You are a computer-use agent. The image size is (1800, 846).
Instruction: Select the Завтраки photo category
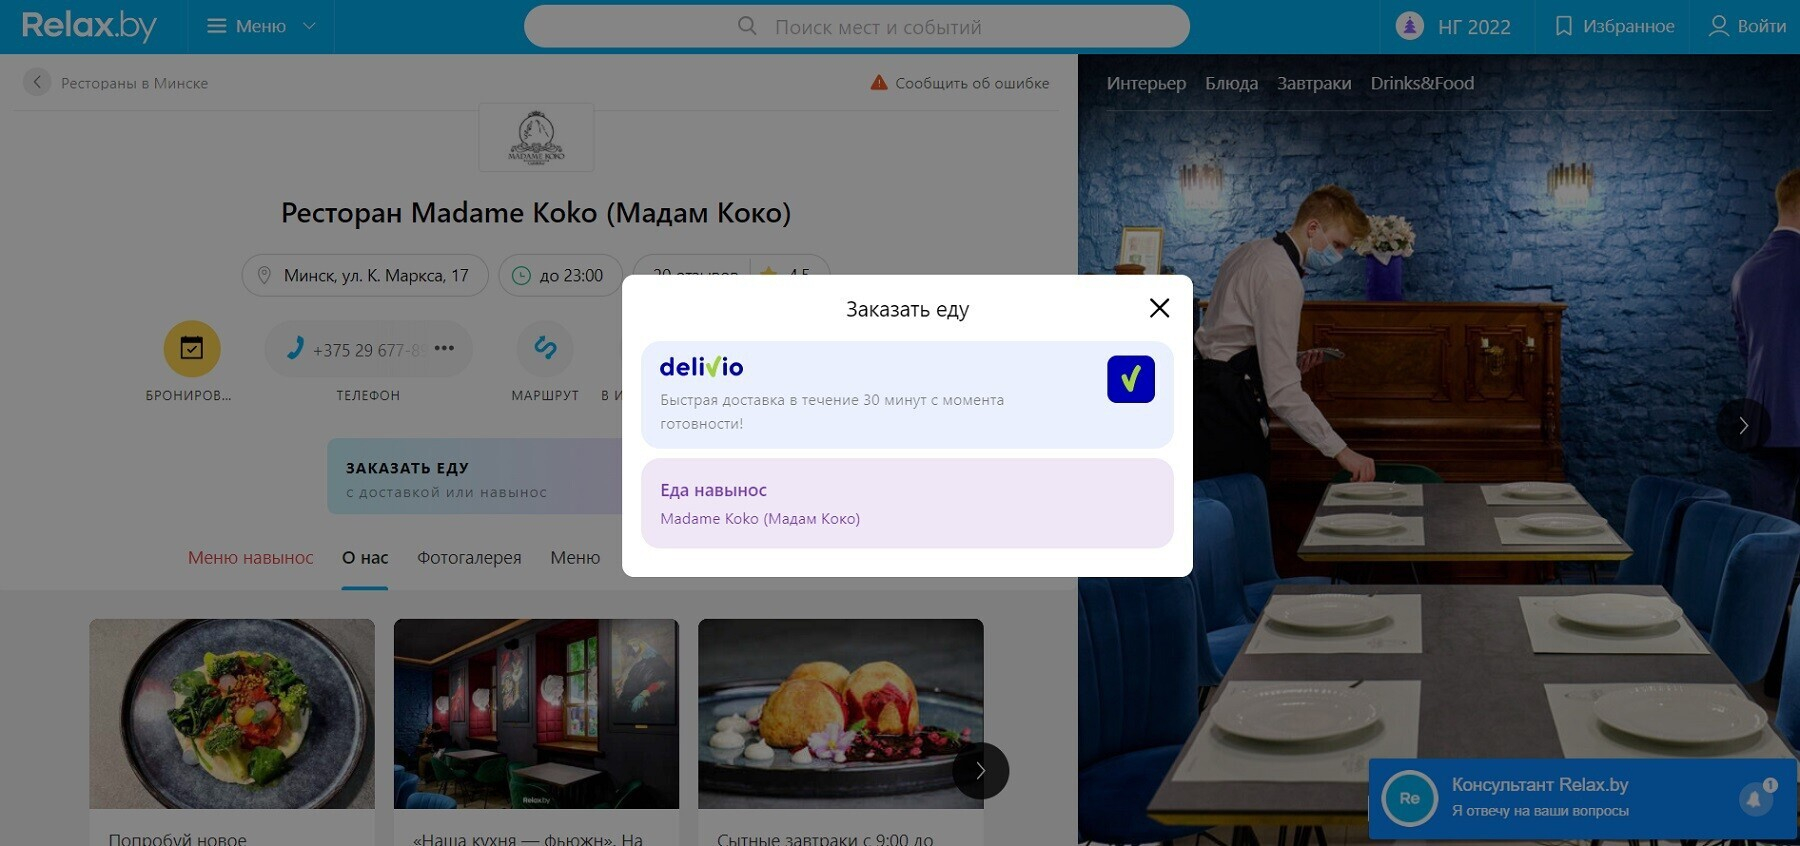point(1313,83)
